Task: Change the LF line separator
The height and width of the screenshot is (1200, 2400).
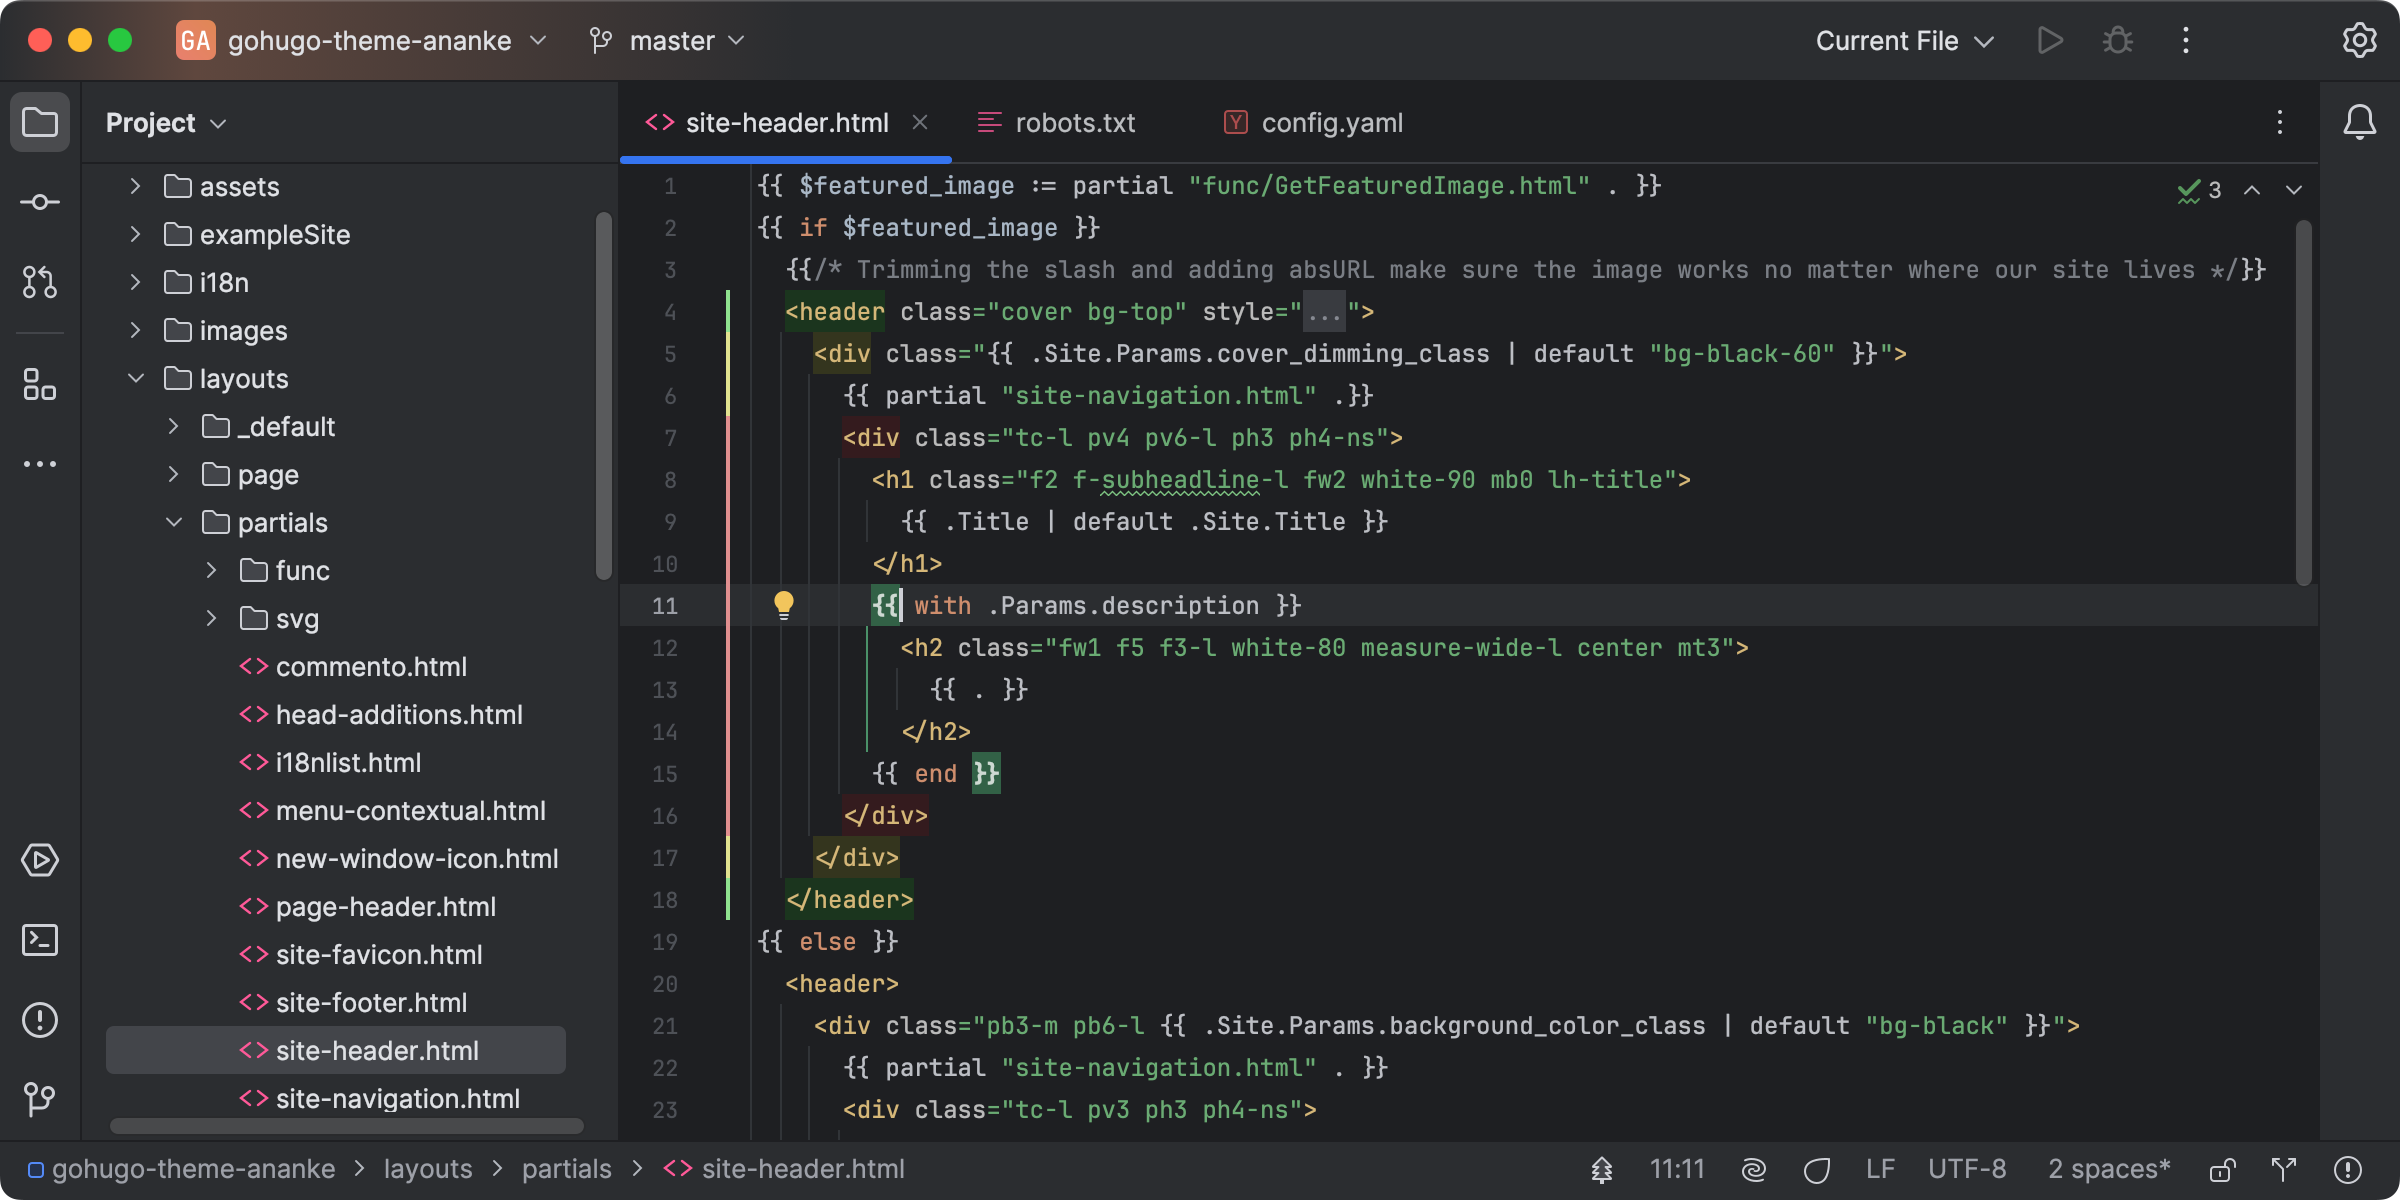Action: click(1880, 1169)
